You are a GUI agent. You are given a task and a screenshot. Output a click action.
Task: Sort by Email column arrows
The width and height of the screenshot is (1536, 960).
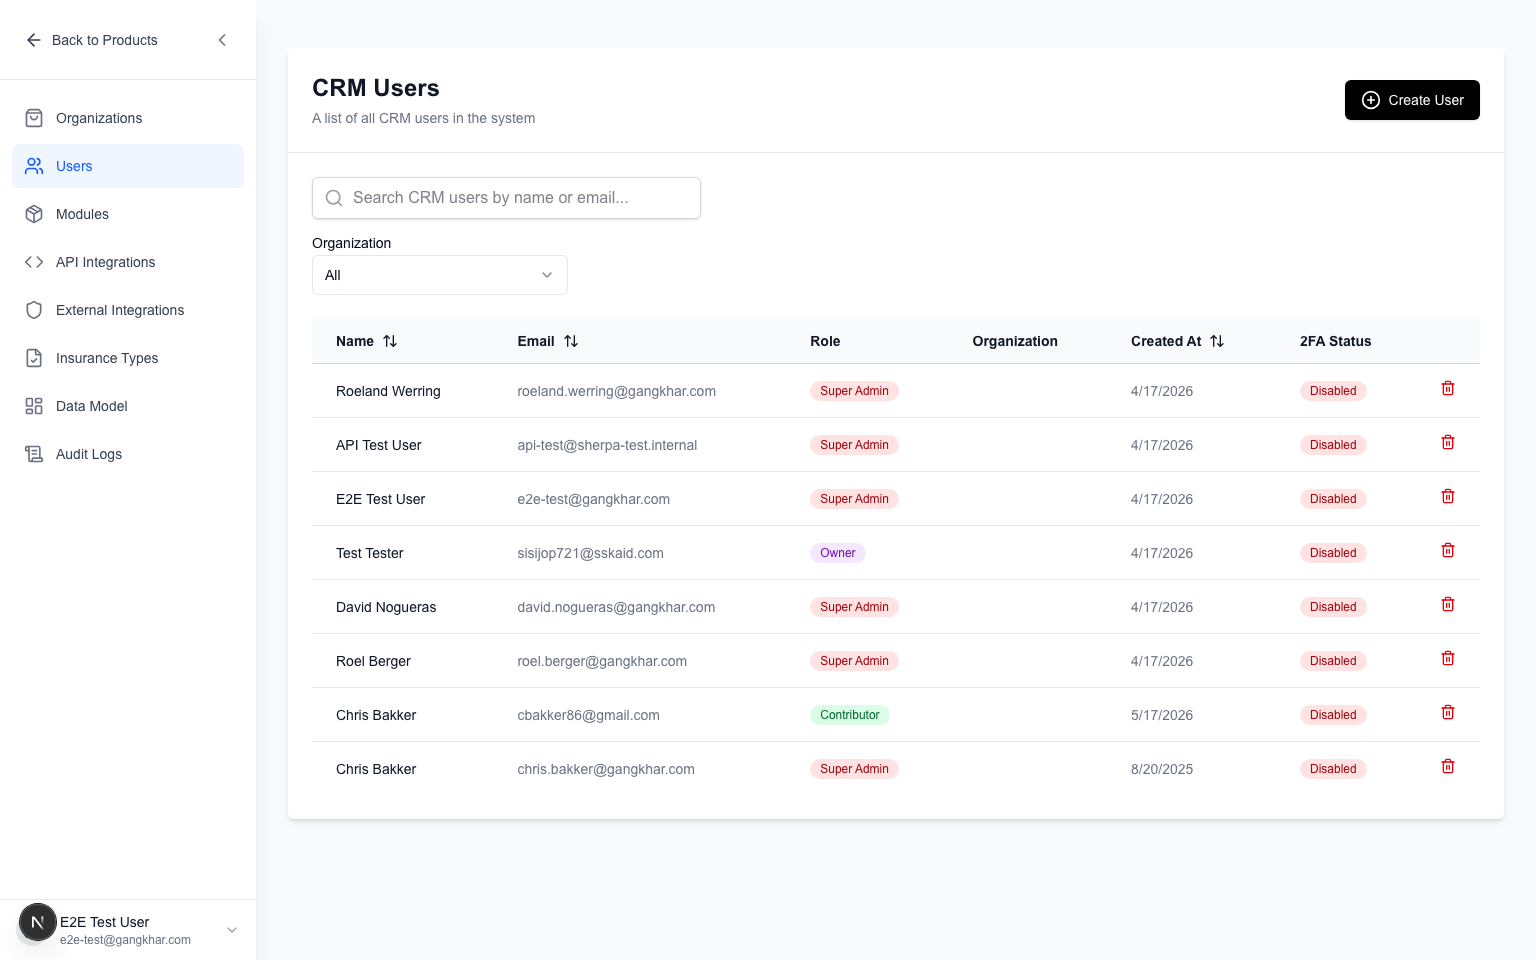coord(571,341)
